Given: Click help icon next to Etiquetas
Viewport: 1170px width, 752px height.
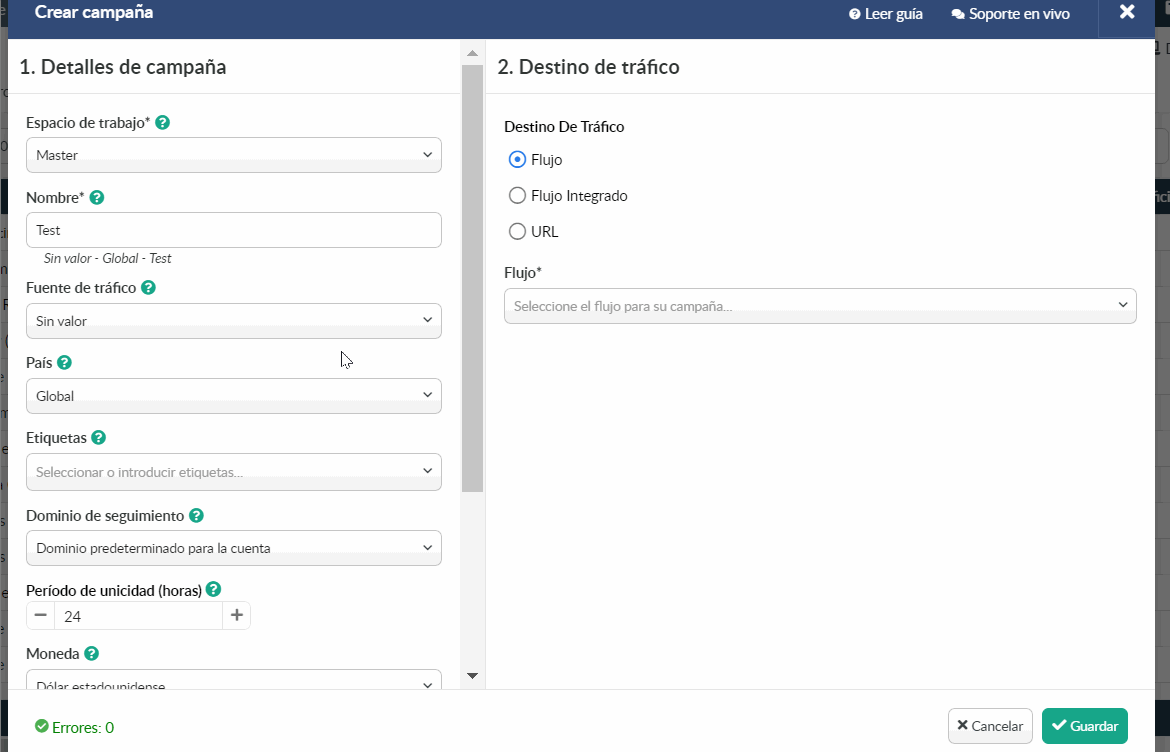Looking at the screenshot, I should 98,438.
